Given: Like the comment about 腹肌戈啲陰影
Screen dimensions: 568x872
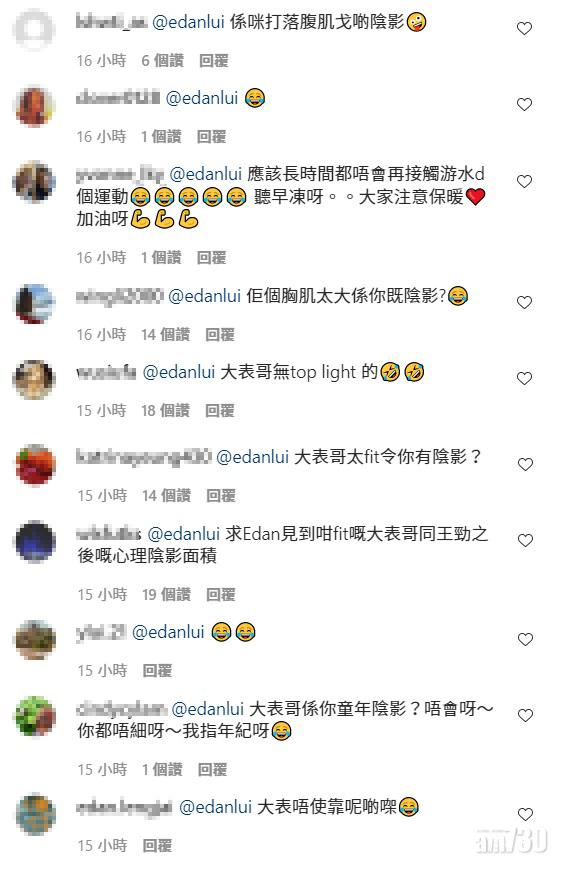Looking at the screenshot, I should click(x=524, y=28).
